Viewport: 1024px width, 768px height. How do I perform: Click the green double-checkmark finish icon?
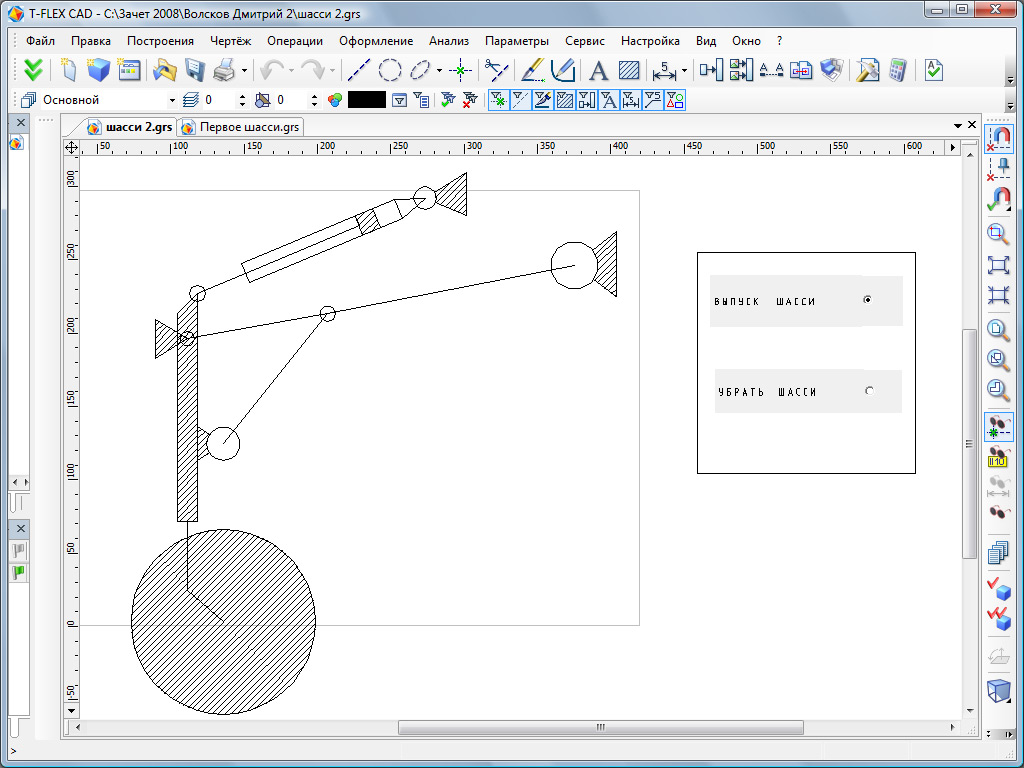pyautogui.click(x=33, y=70)
